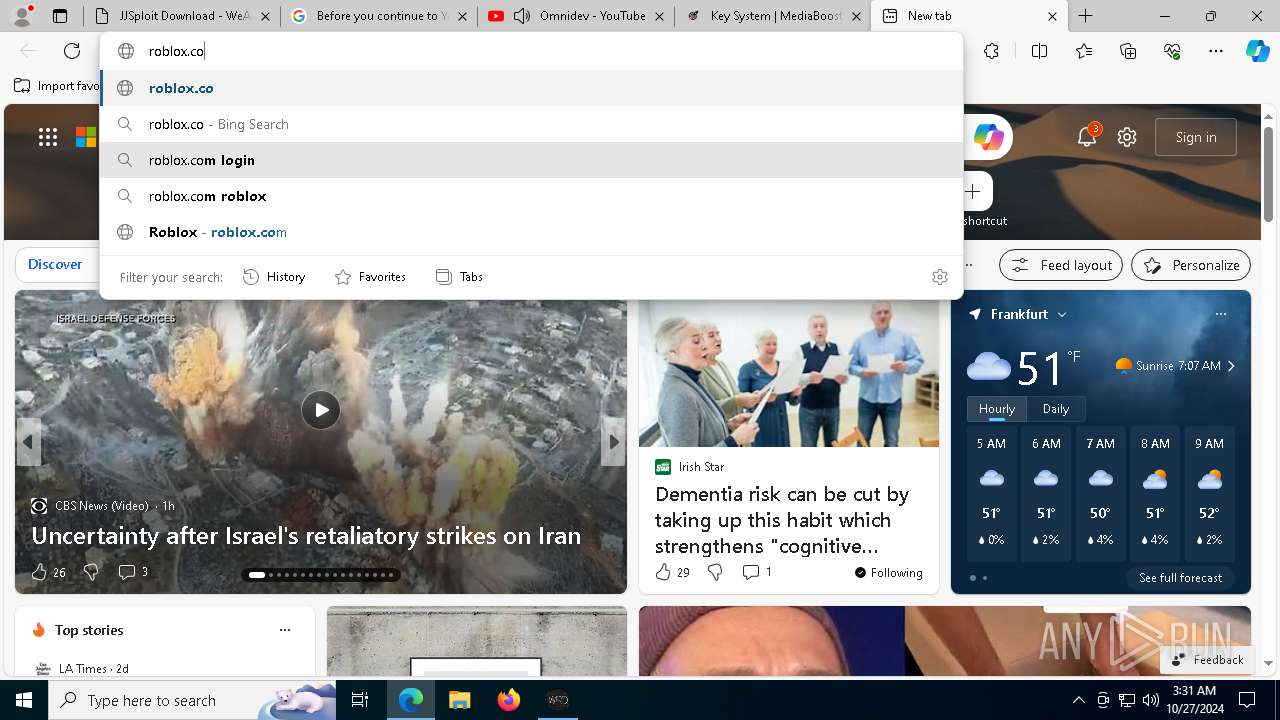
Task: Open weather card more options ellipsis
Action: (x=1220, y=314)
